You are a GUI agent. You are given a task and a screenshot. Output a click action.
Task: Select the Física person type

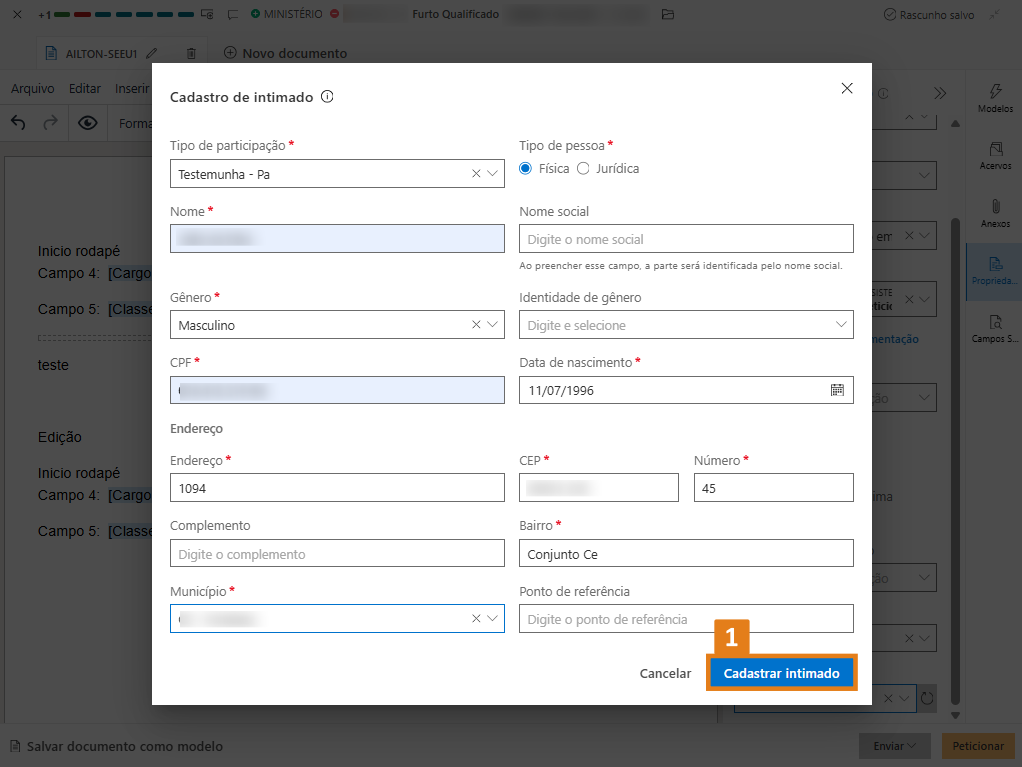coord(526,169)
